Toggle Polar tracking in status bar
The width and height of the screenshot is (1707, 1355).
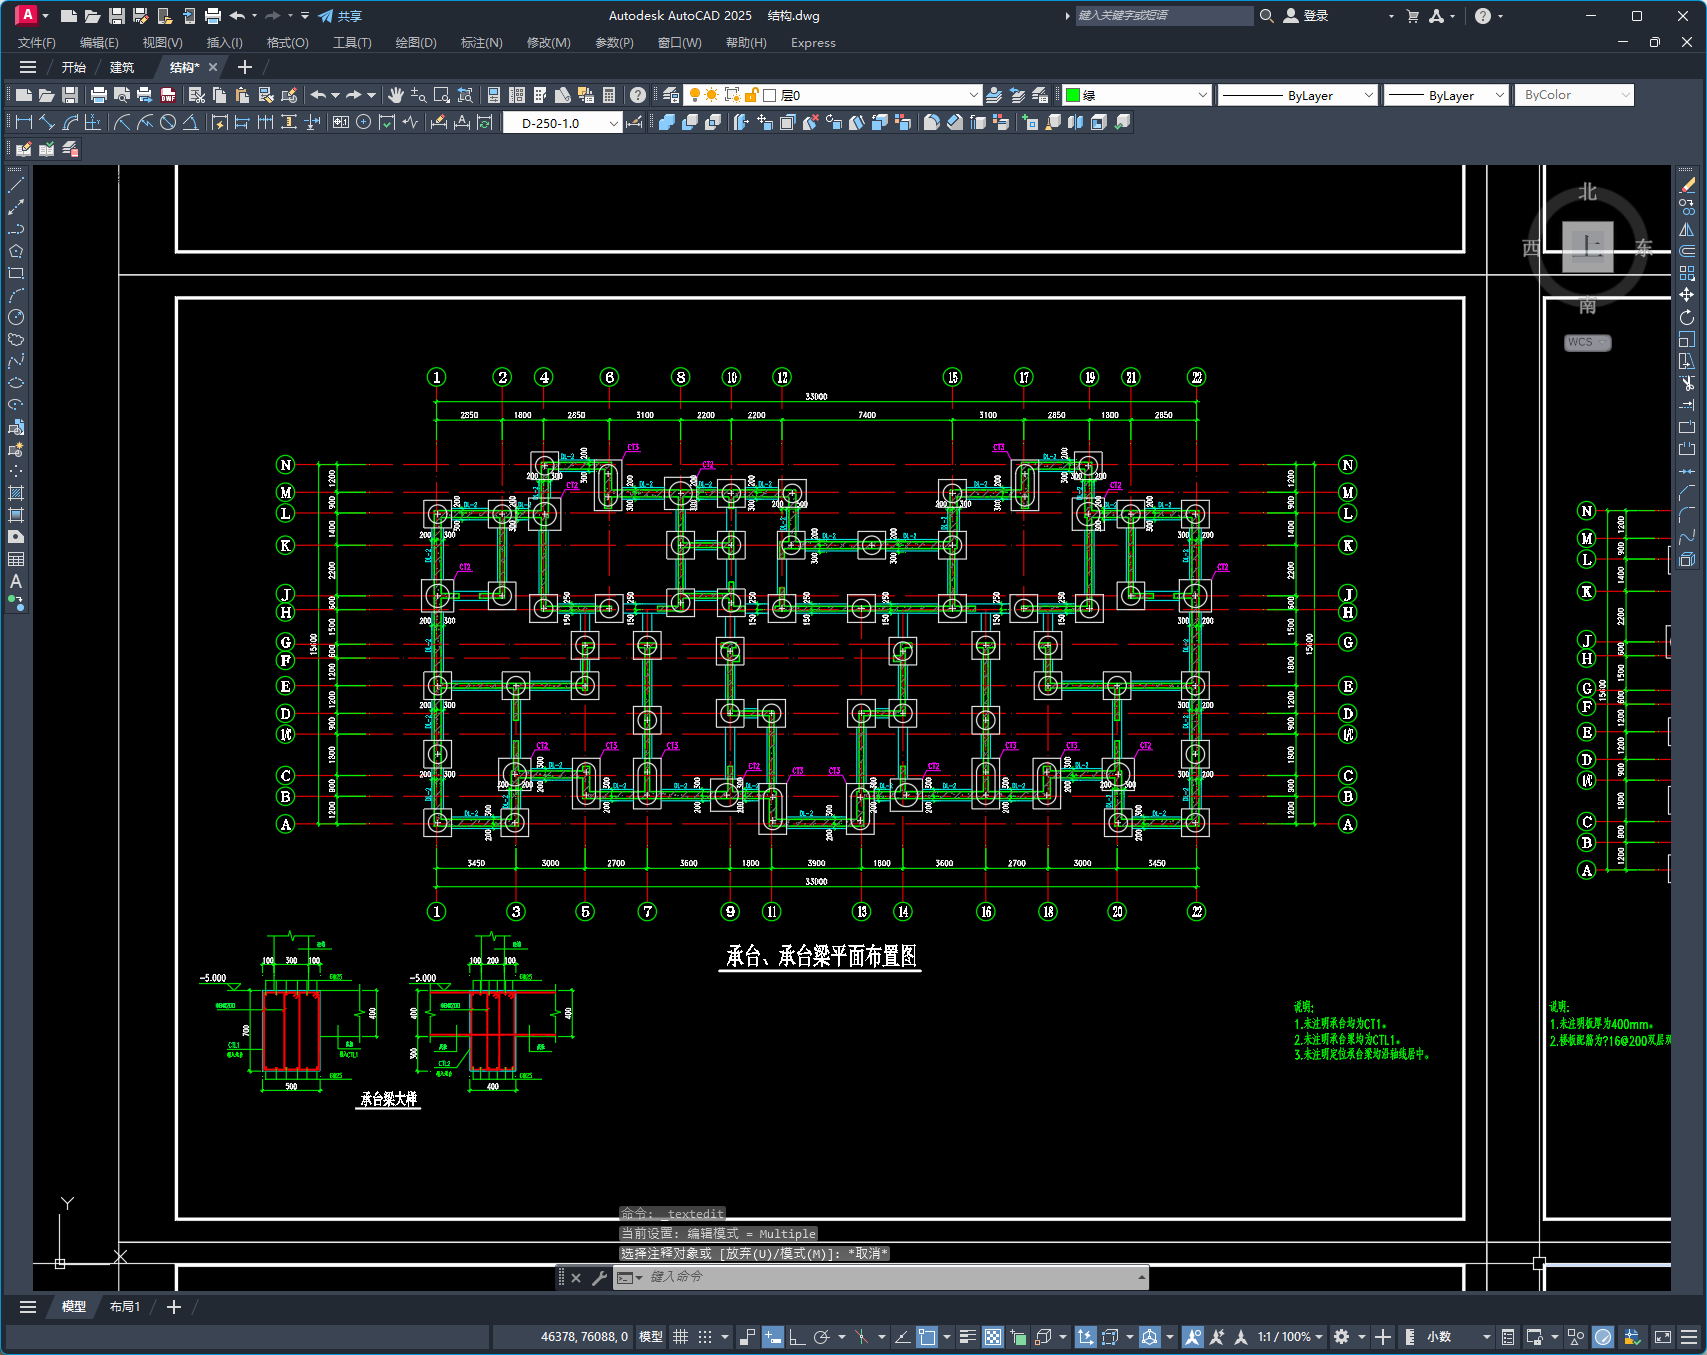(822, 1337)
